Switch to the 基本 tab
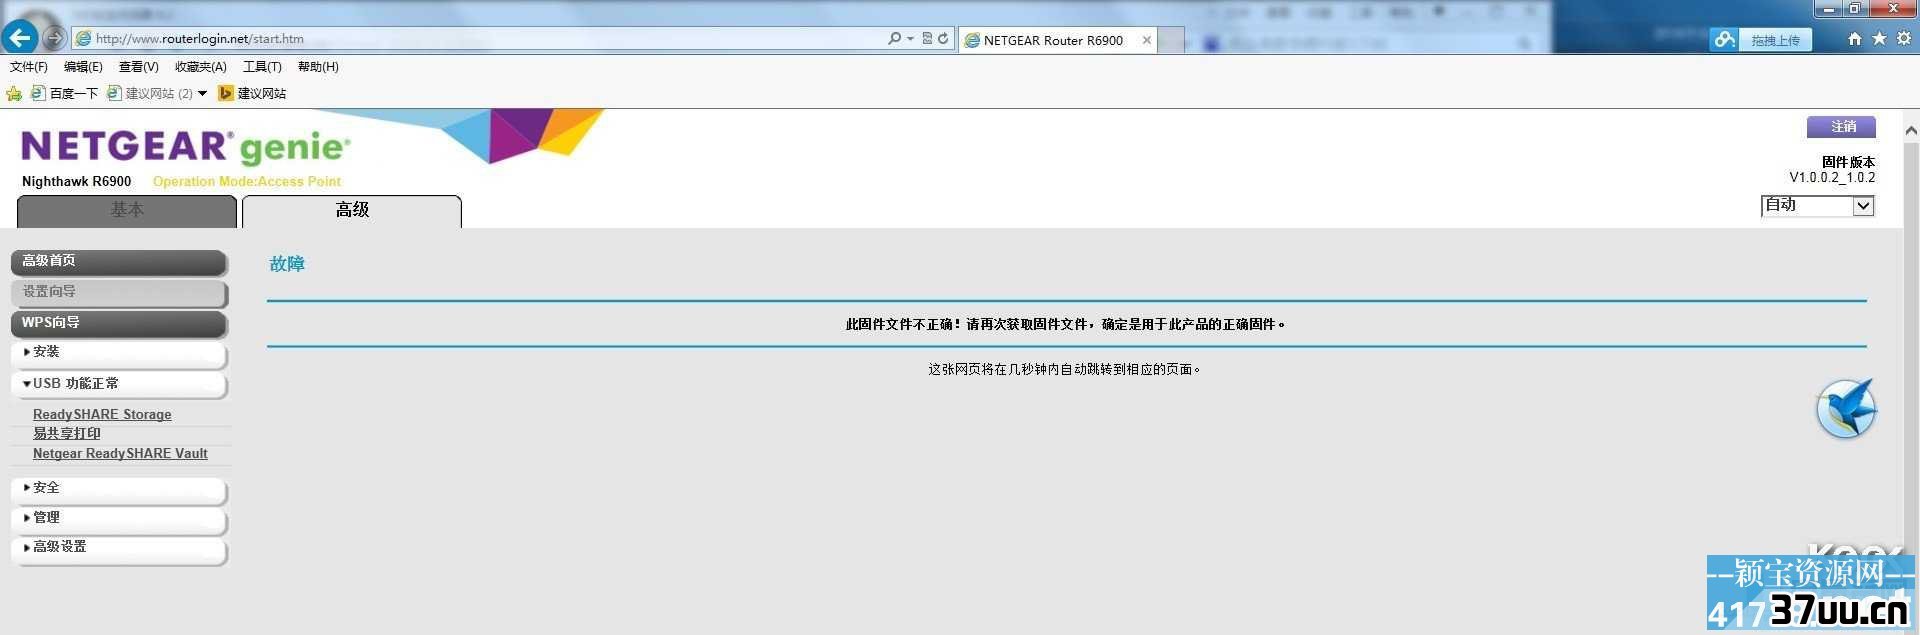The width and height of the screenshot is (1920, 635). 127,211
